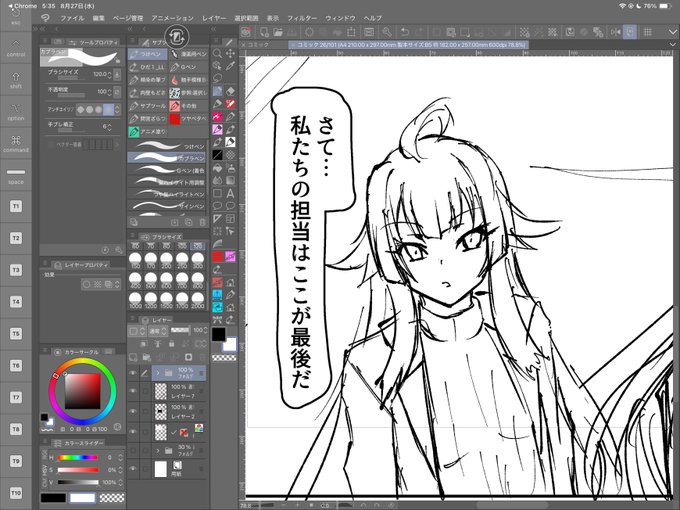Click the flip horizontal icon in command bar
Image resolution: width=680 pixels, height=510 pixels.
coord(615,32)
